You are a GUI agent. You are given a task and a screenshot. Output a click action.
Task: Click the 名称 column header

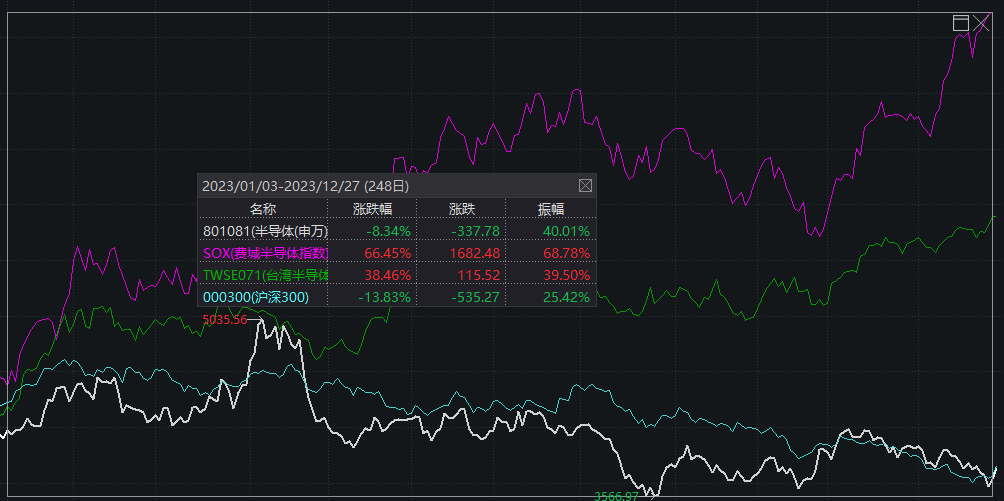tap(263, 209)
